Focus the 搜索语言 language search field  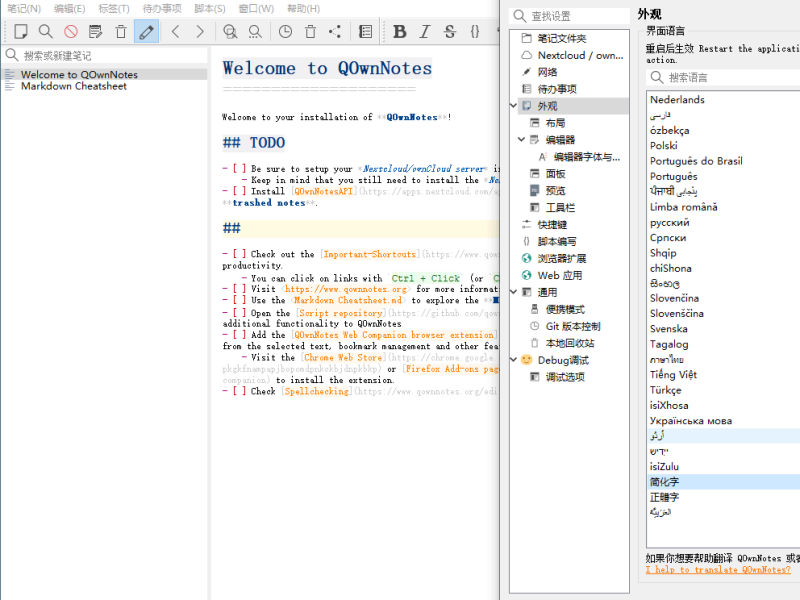click(x=724, y=78)
